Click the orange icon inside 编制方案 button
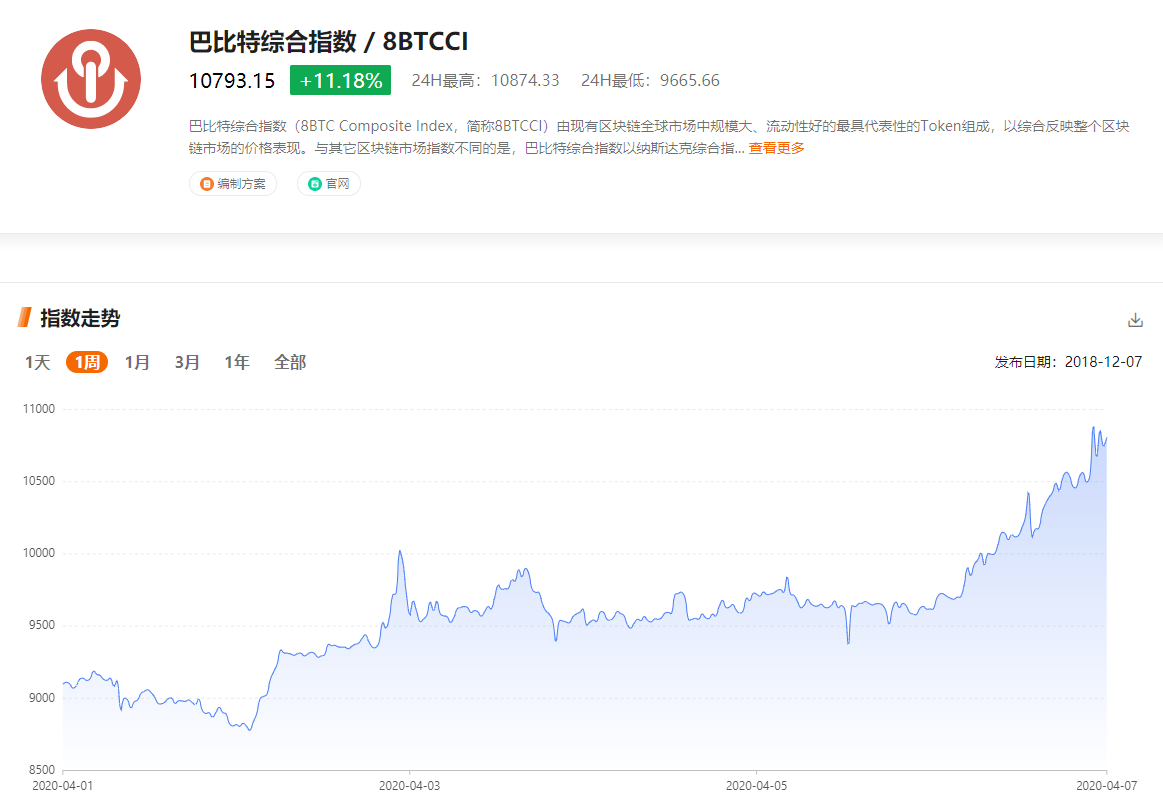The width and height of the screenshot is (1163, 805). [207, 184]
